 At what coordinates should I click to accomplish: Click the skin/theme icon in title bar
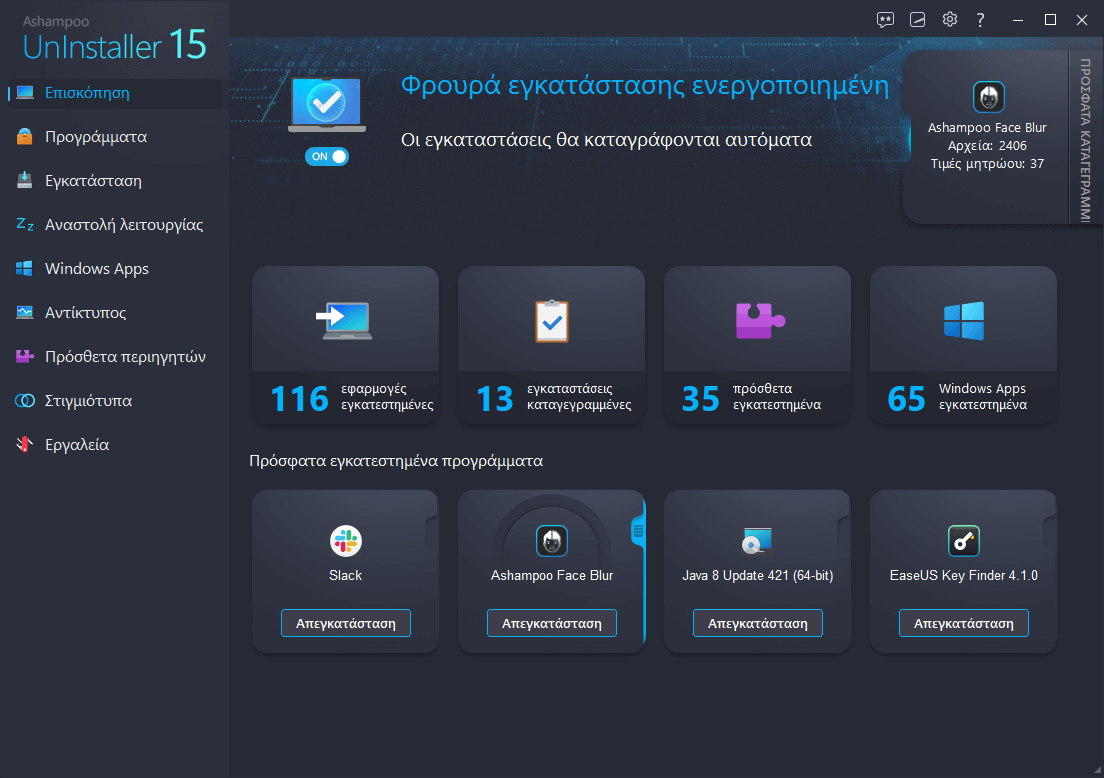(917, 20)
